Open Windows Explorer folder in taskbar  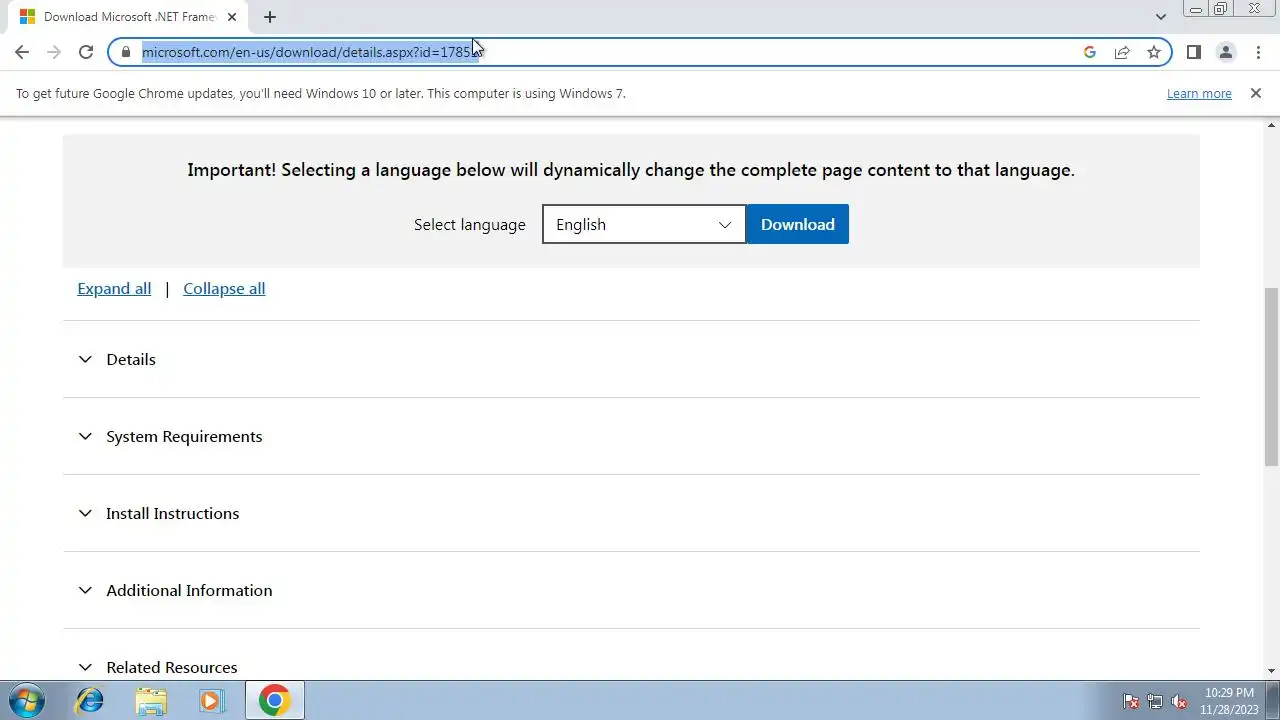click(151, 700)
